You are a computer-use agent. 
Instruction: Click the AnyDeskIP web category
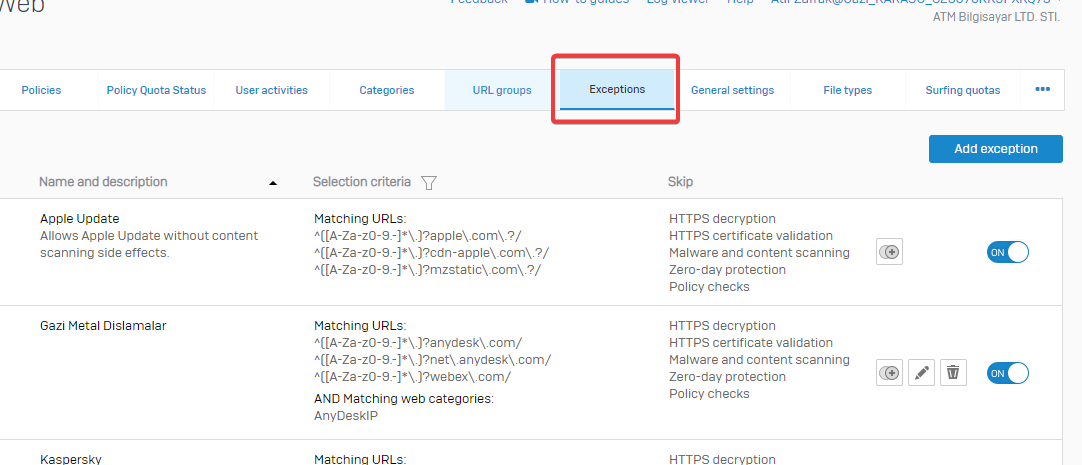[346, 416]
